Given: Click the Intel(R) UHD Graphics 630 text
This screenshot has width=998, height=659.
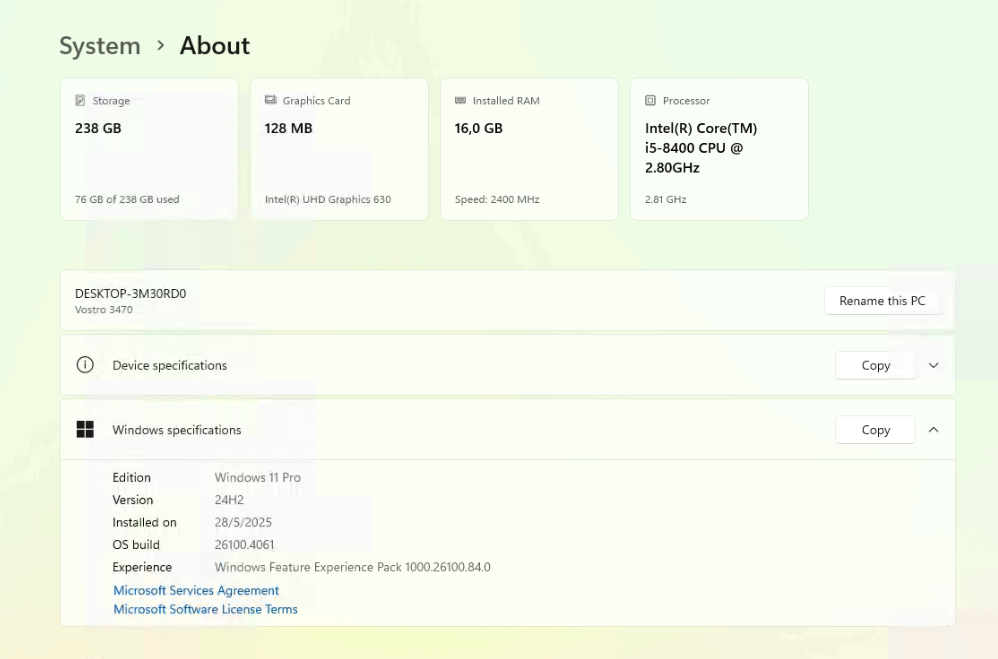Looking at the screenshot, I should tap(328, 199).
